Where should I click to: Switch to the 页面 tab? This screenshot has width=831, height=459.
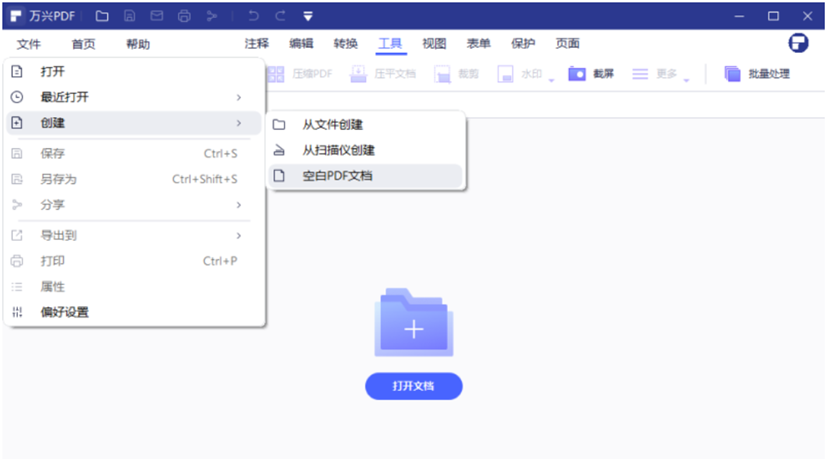point(567,43)
